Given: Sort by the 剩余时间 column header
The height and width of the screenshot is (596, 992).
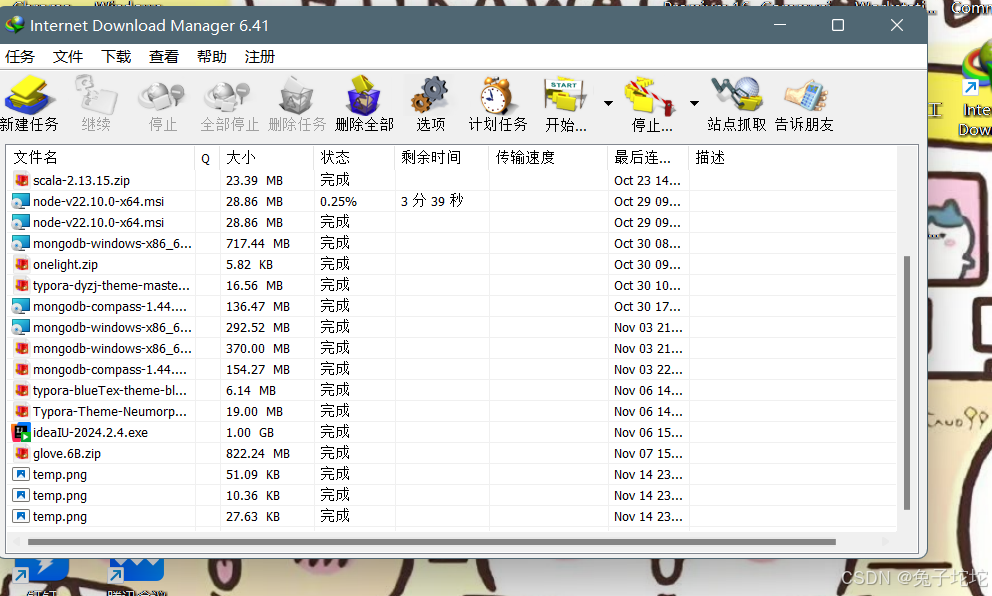Looking at the screenshot, I should (x=442, y=158).
